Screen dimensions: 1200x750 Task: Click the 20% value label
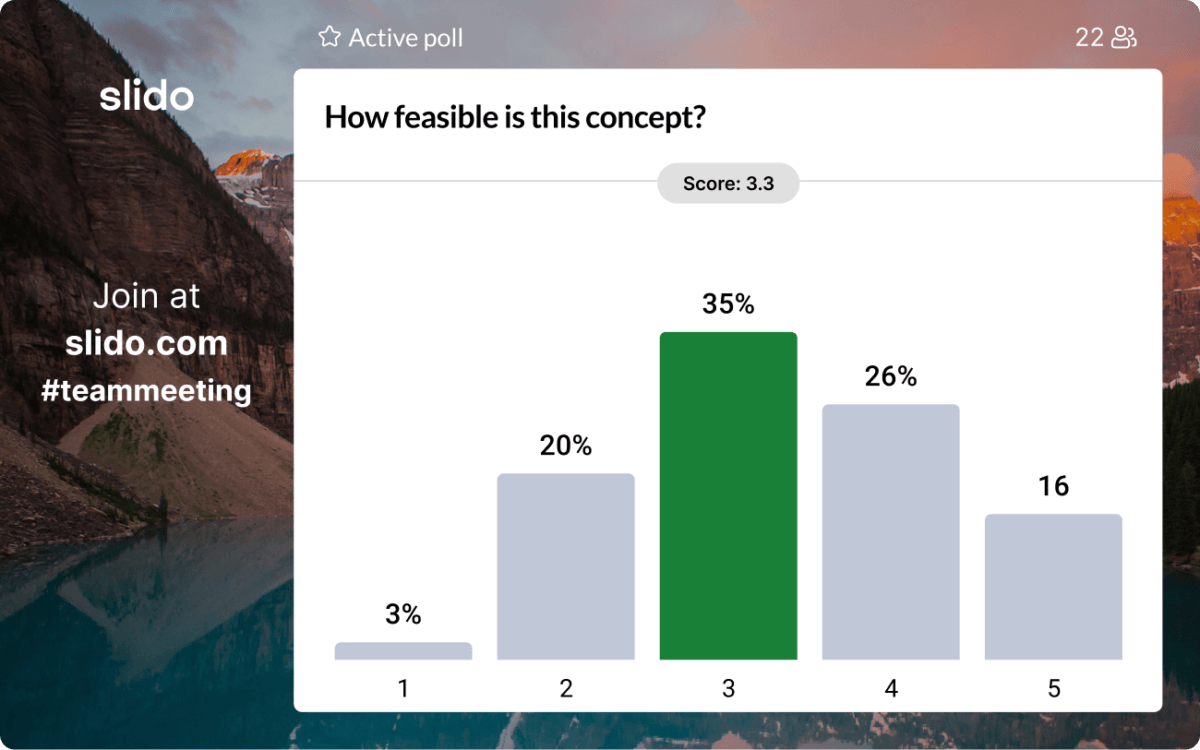[x=566, y=446]
